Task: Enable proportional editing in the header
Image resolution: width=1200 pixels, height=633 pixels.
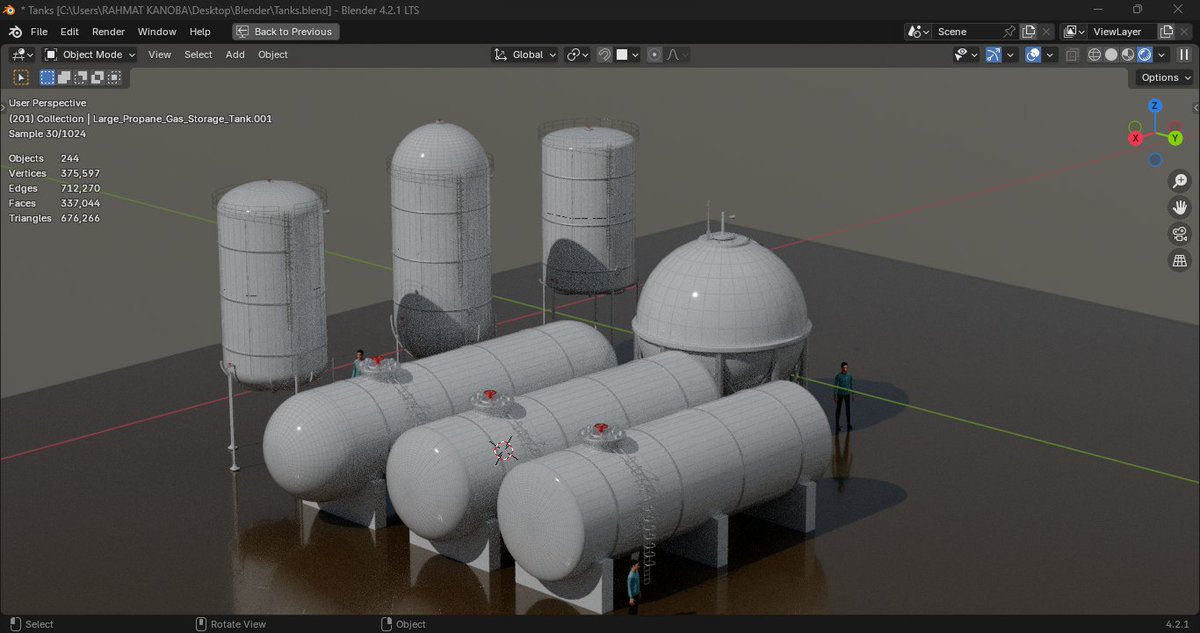Action: (655, 55)
